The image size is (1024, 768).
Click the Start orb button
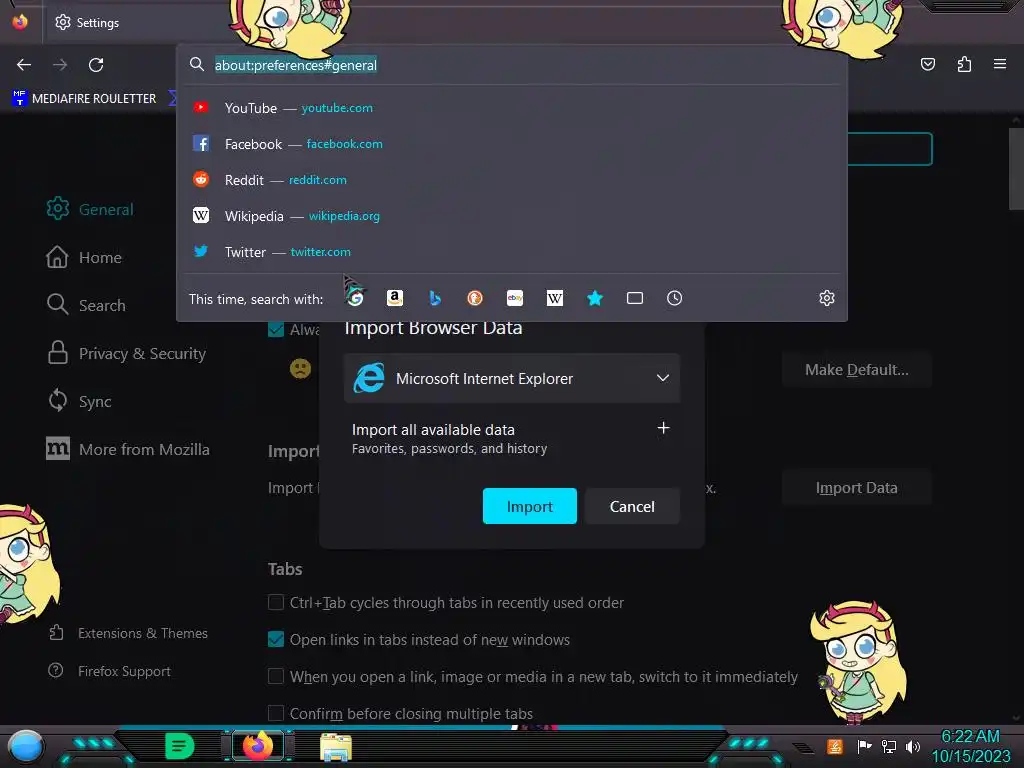coord(26,747)
